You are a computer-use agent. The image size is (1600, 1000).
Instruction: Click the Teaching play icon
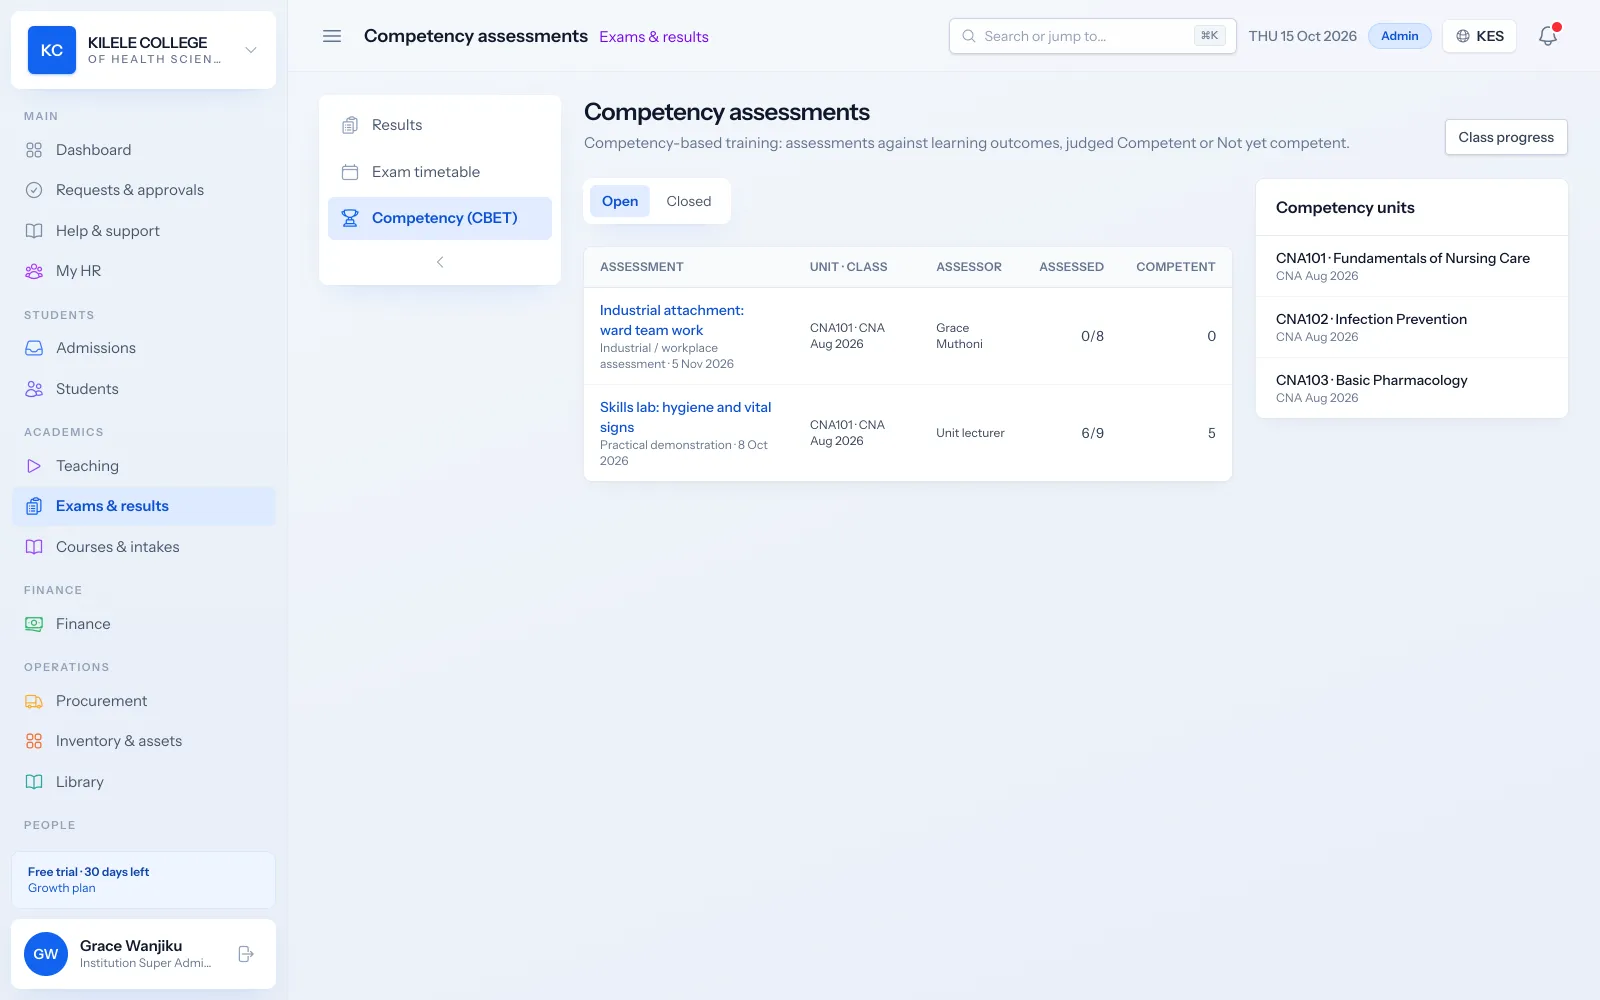coord(34,466)
